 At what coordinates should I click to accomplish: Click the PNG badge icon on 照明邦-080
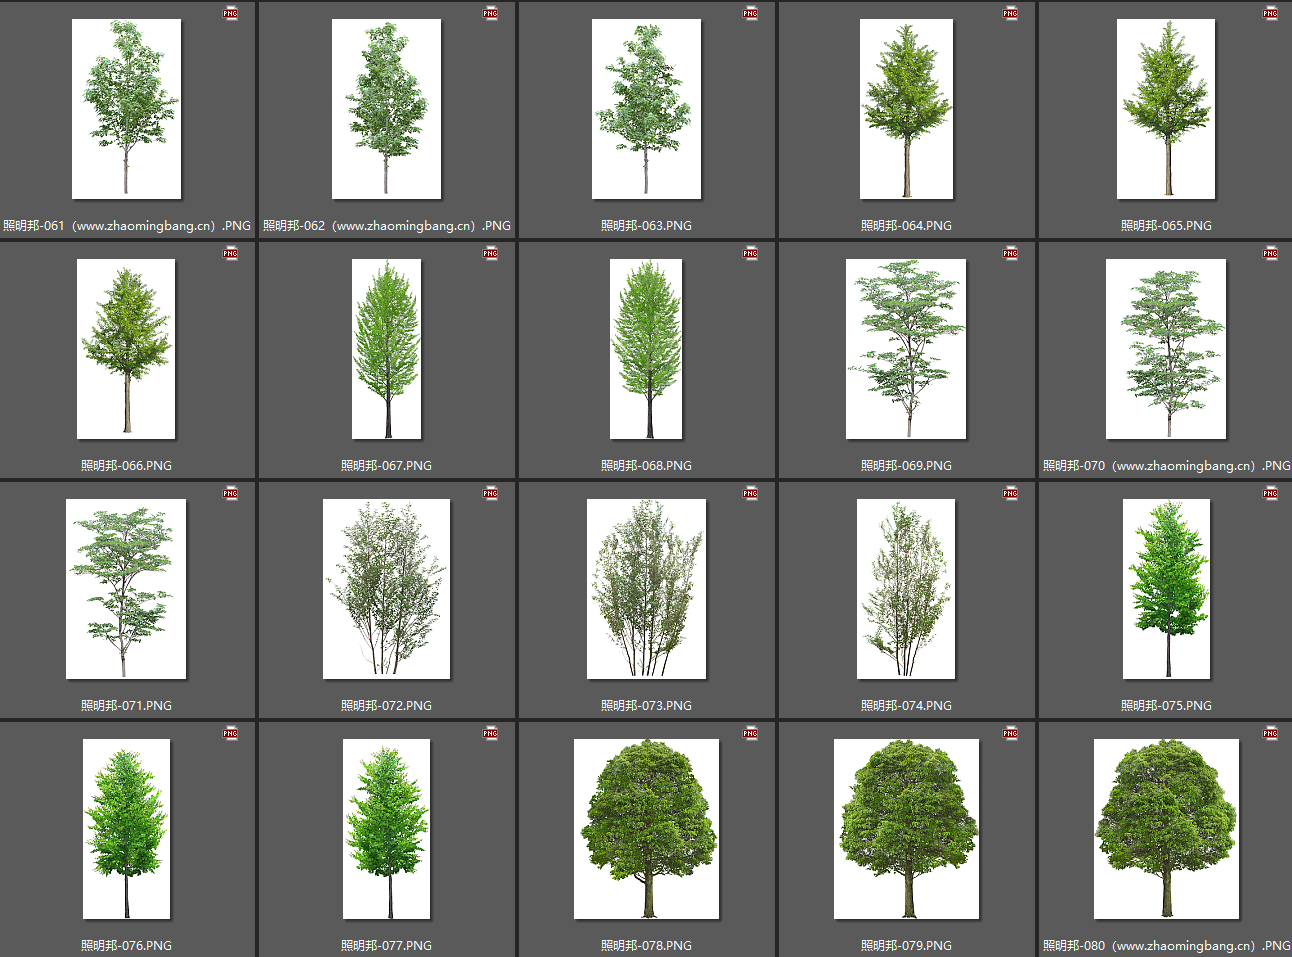click(x=1270, y=733)
